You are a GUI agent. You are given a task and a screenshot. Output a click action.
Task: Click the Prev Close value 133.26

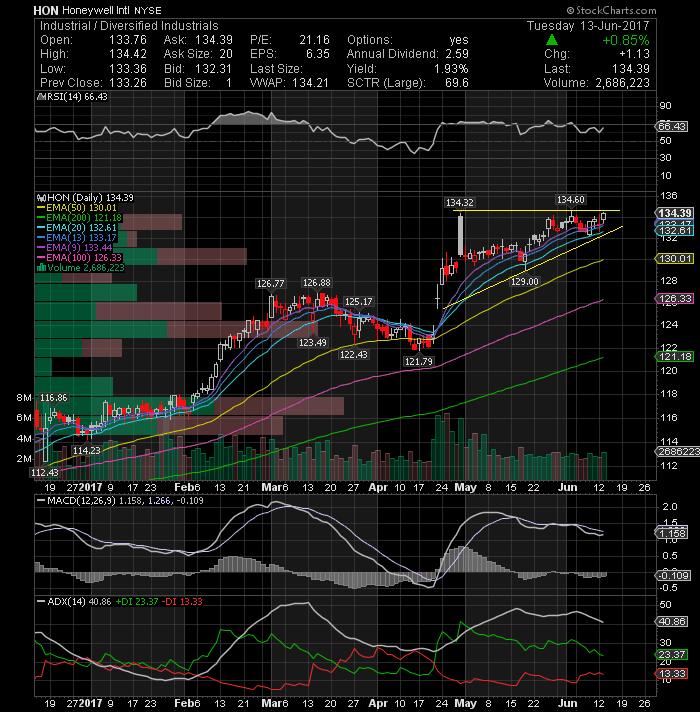pos(128,83)
